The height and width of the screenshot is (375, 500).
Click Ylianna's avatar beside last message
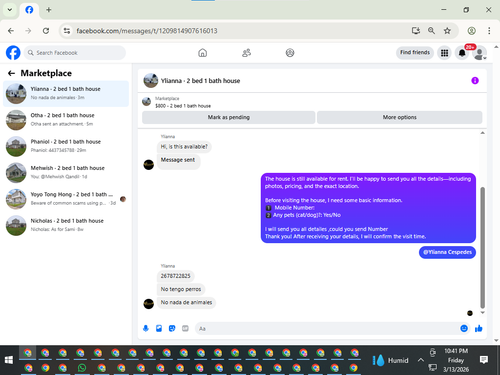149,304
